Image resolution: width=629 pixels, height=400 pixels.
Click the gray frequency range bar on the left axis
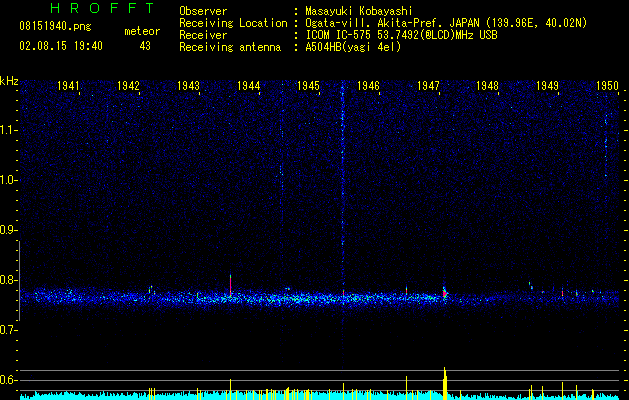19,281
